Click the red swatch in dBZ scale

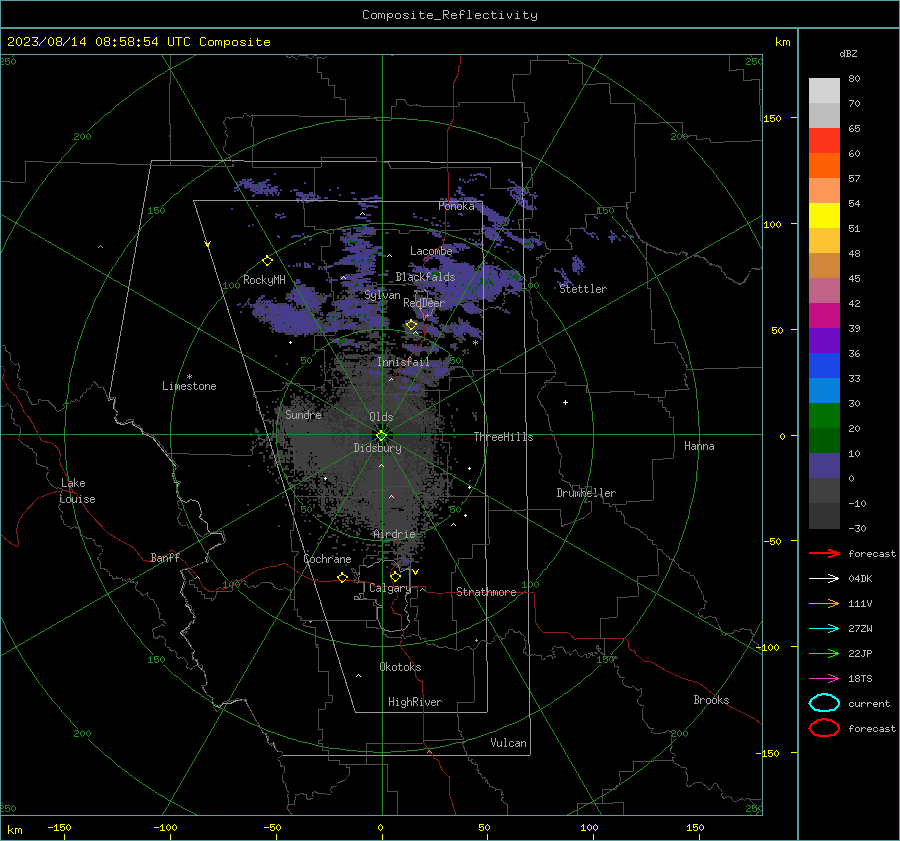coord(824,141)
